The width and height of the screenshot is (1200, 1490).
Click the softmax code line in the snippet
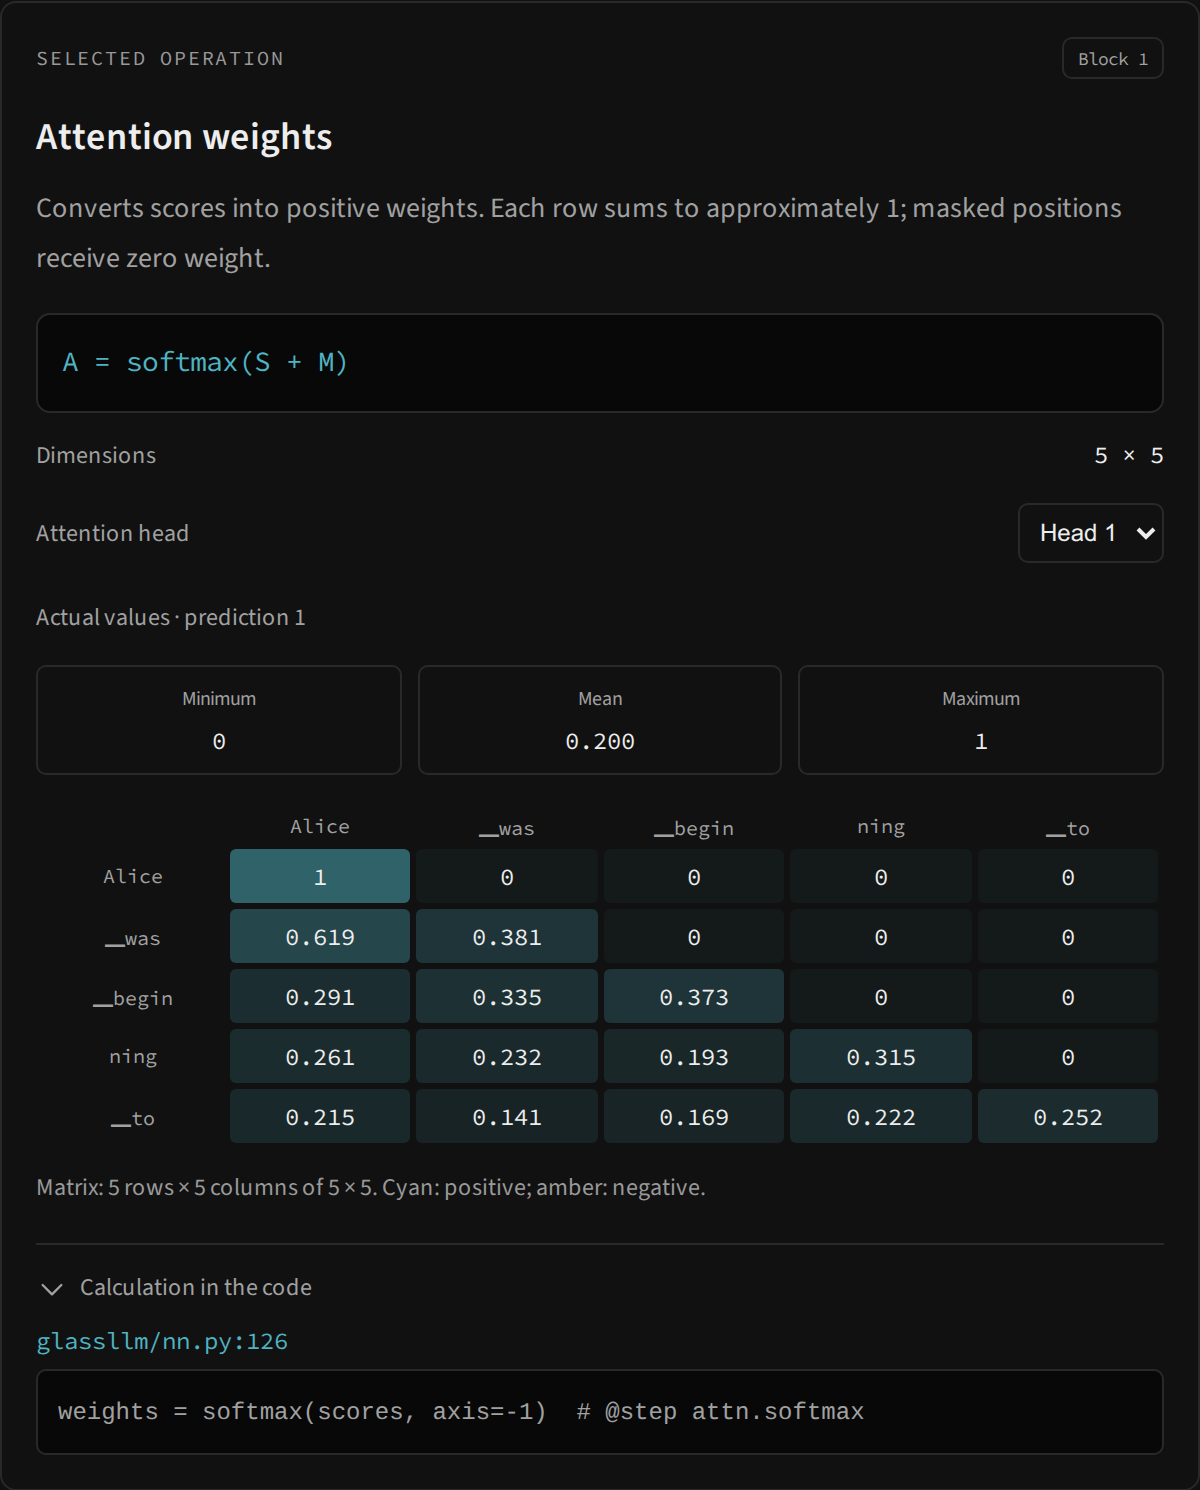click(461, 1411)
